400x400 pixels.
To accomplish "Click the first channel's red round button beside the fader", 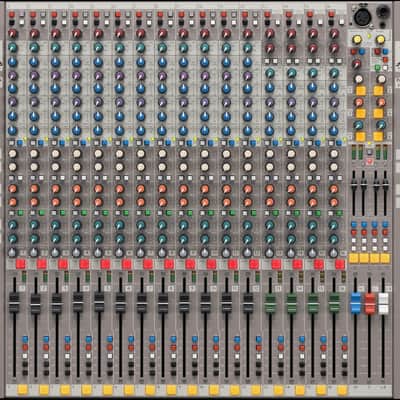I will point(25,348).
